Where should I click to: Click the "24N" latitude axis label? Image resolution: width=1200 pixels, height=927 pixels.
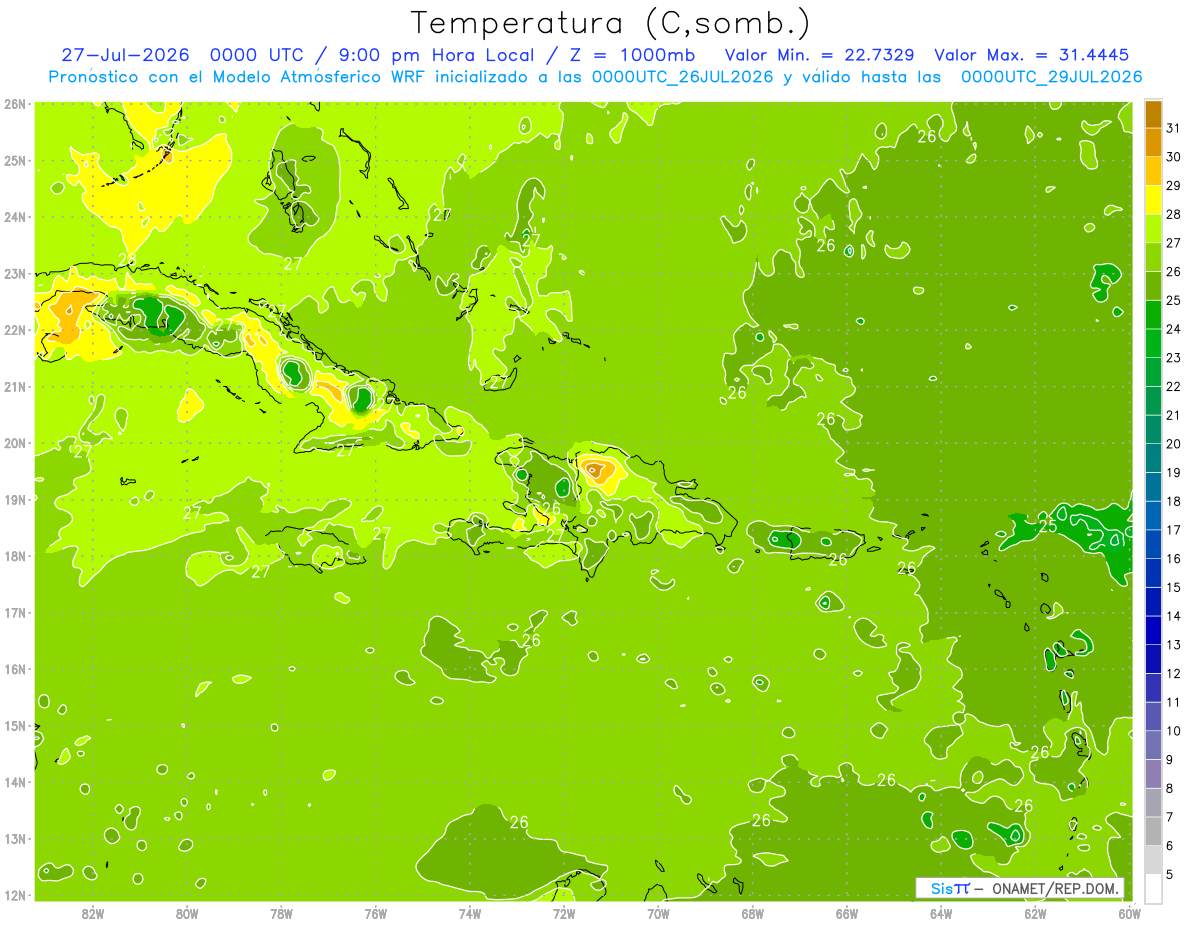point(15,217)
